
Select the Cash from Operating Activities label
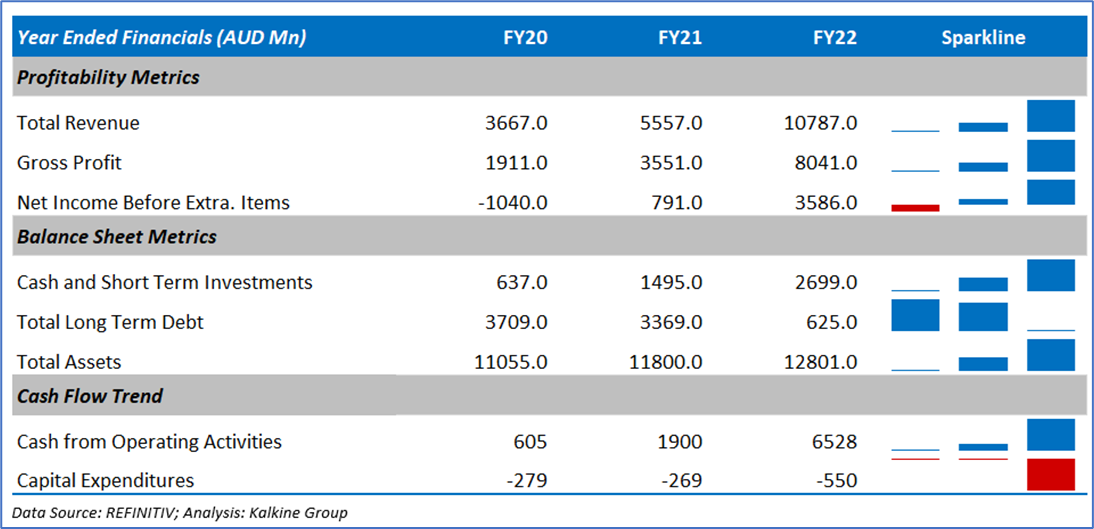(149, 442)
